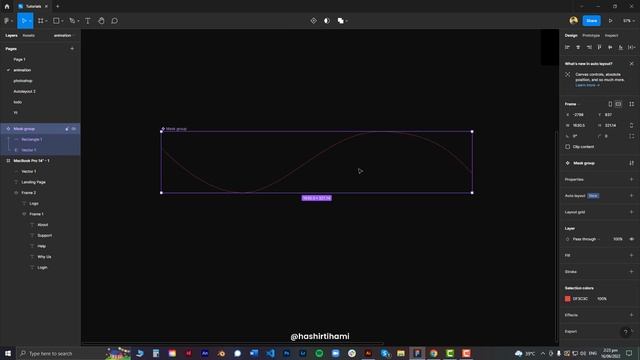Add a new page with plus
Viewport: 640px width, 360px height.
tap(72, 49)
